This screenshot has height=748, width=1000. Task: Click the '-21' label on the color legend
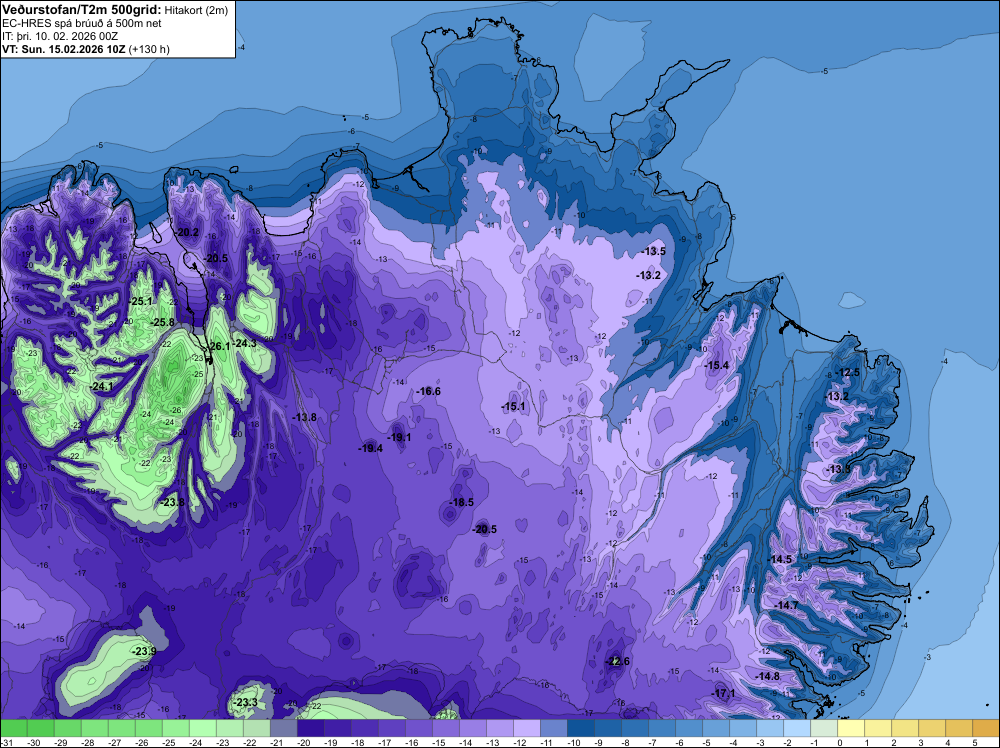pyautogui.click(x=276, y=743)
